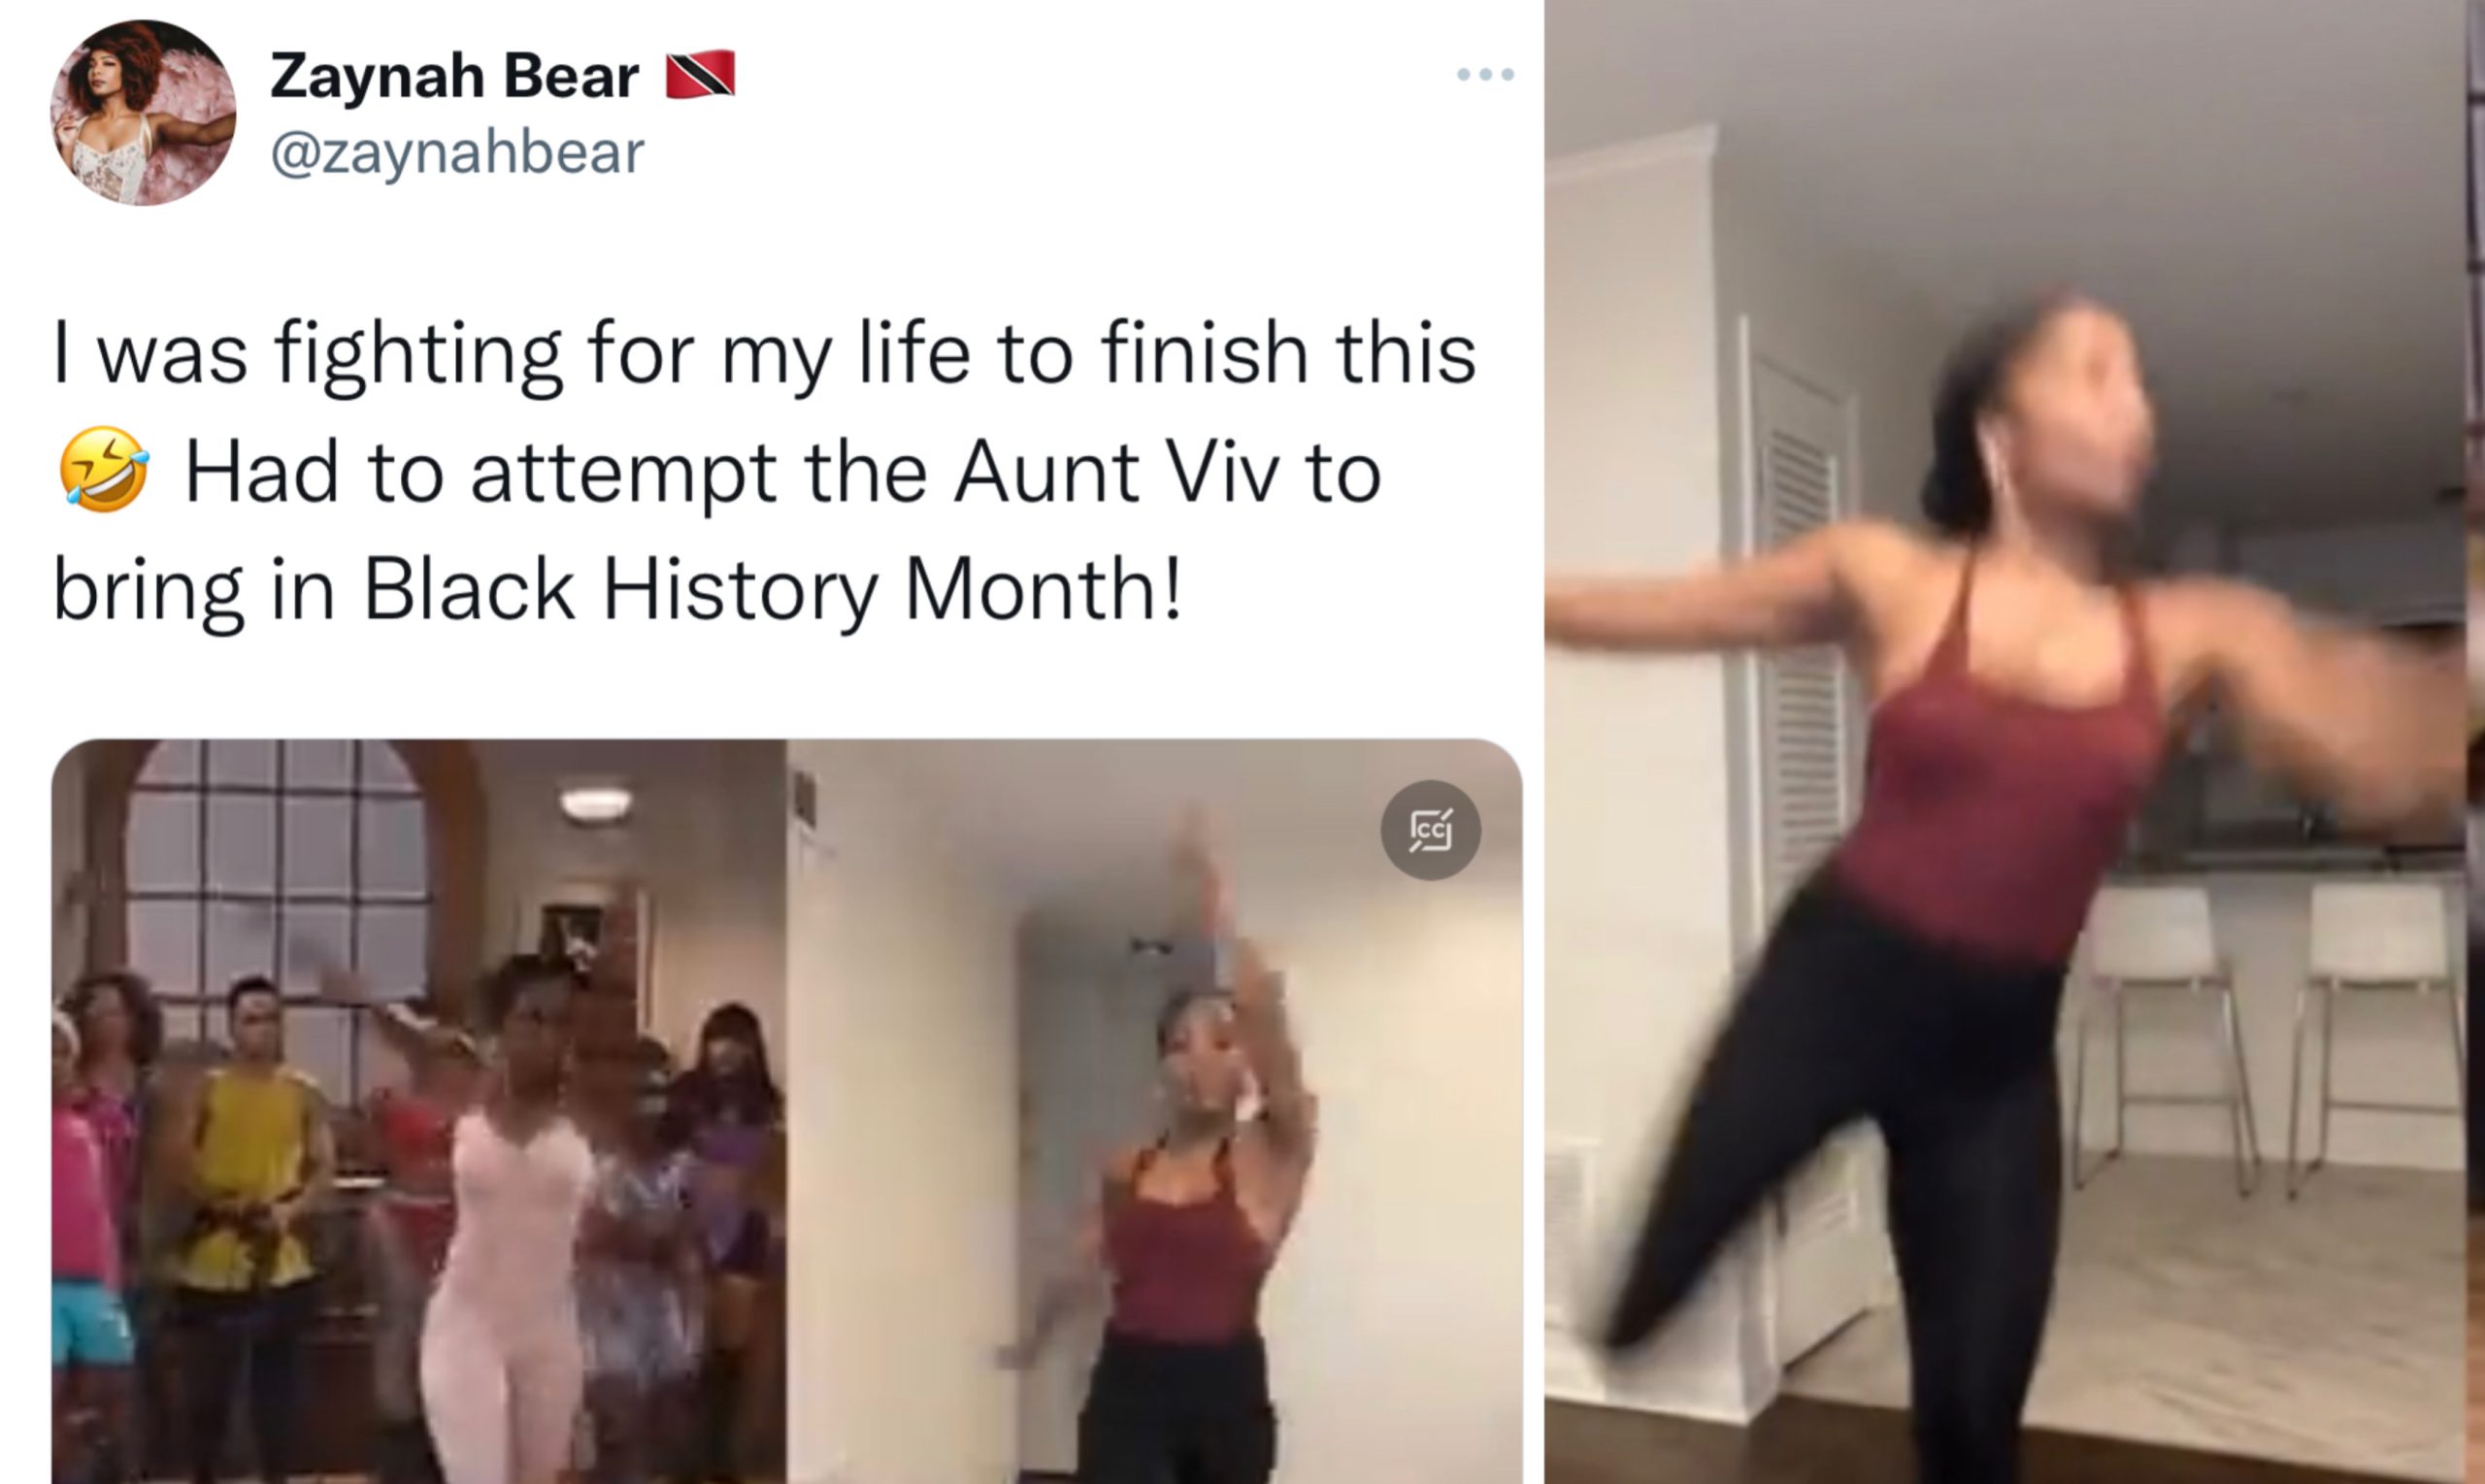Play the embedded side-by-side dance video
The height and width of the screenshot is (1484, 2485).
click(787, 1111)
